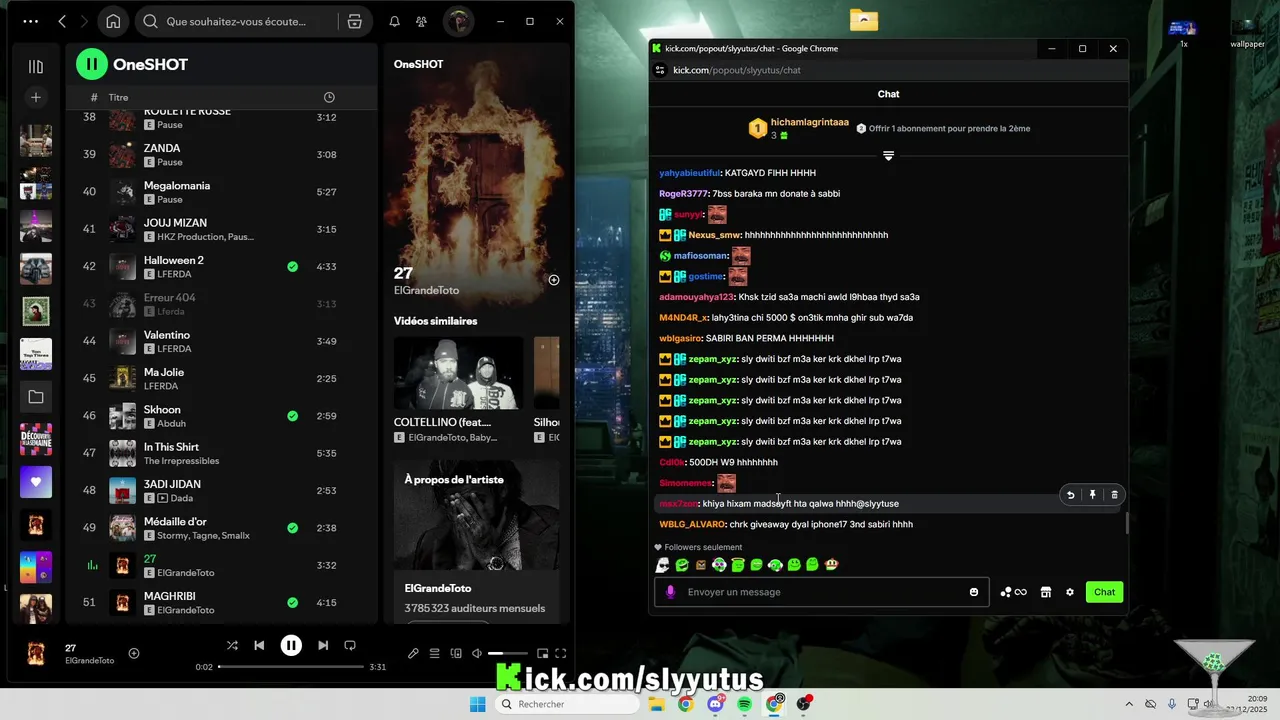View site information in Chrome address bar
The image size is (1280, 720).
[x=660, y=70]
